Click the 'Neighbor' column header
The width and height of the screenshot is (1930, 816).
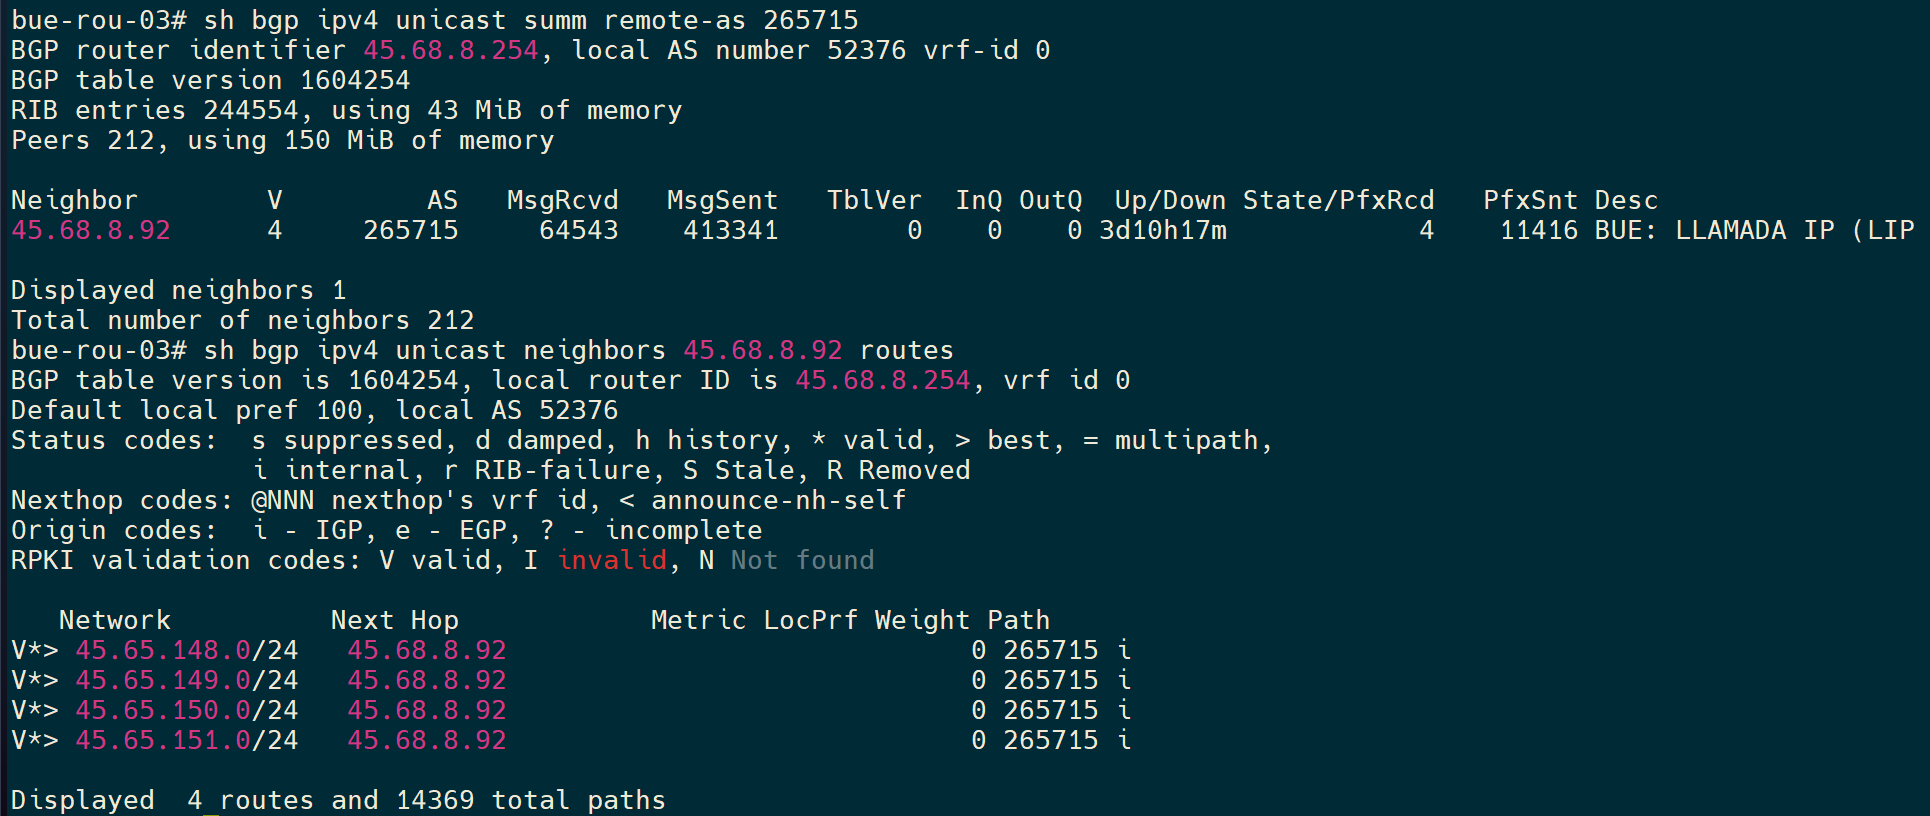pos(75,200)
